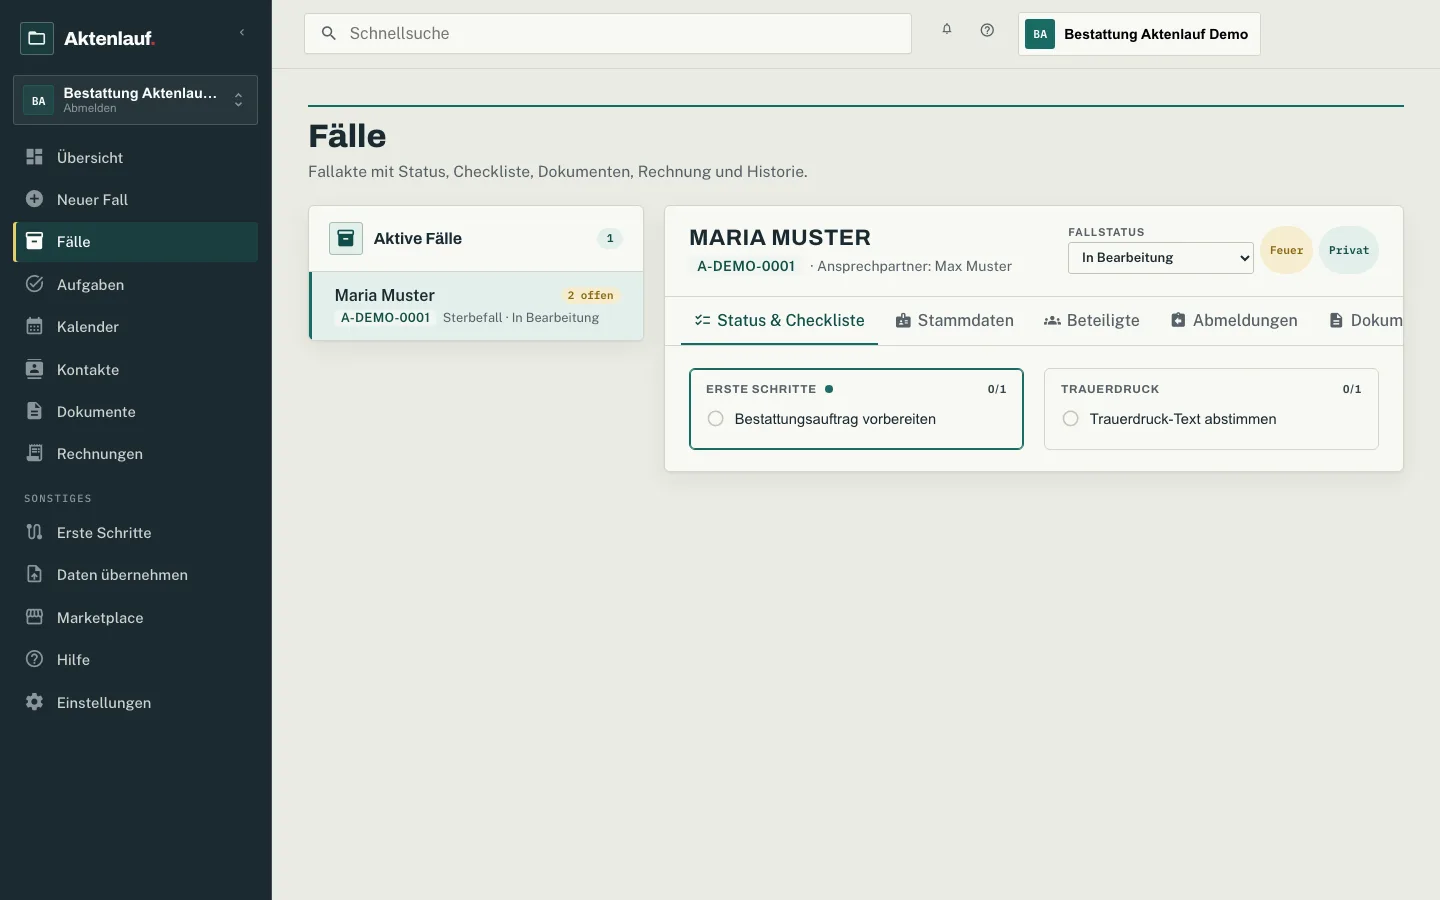This screenshot has height=900, width=1440.
Task: Open the Aufgaben page
Action: [135, 284]
